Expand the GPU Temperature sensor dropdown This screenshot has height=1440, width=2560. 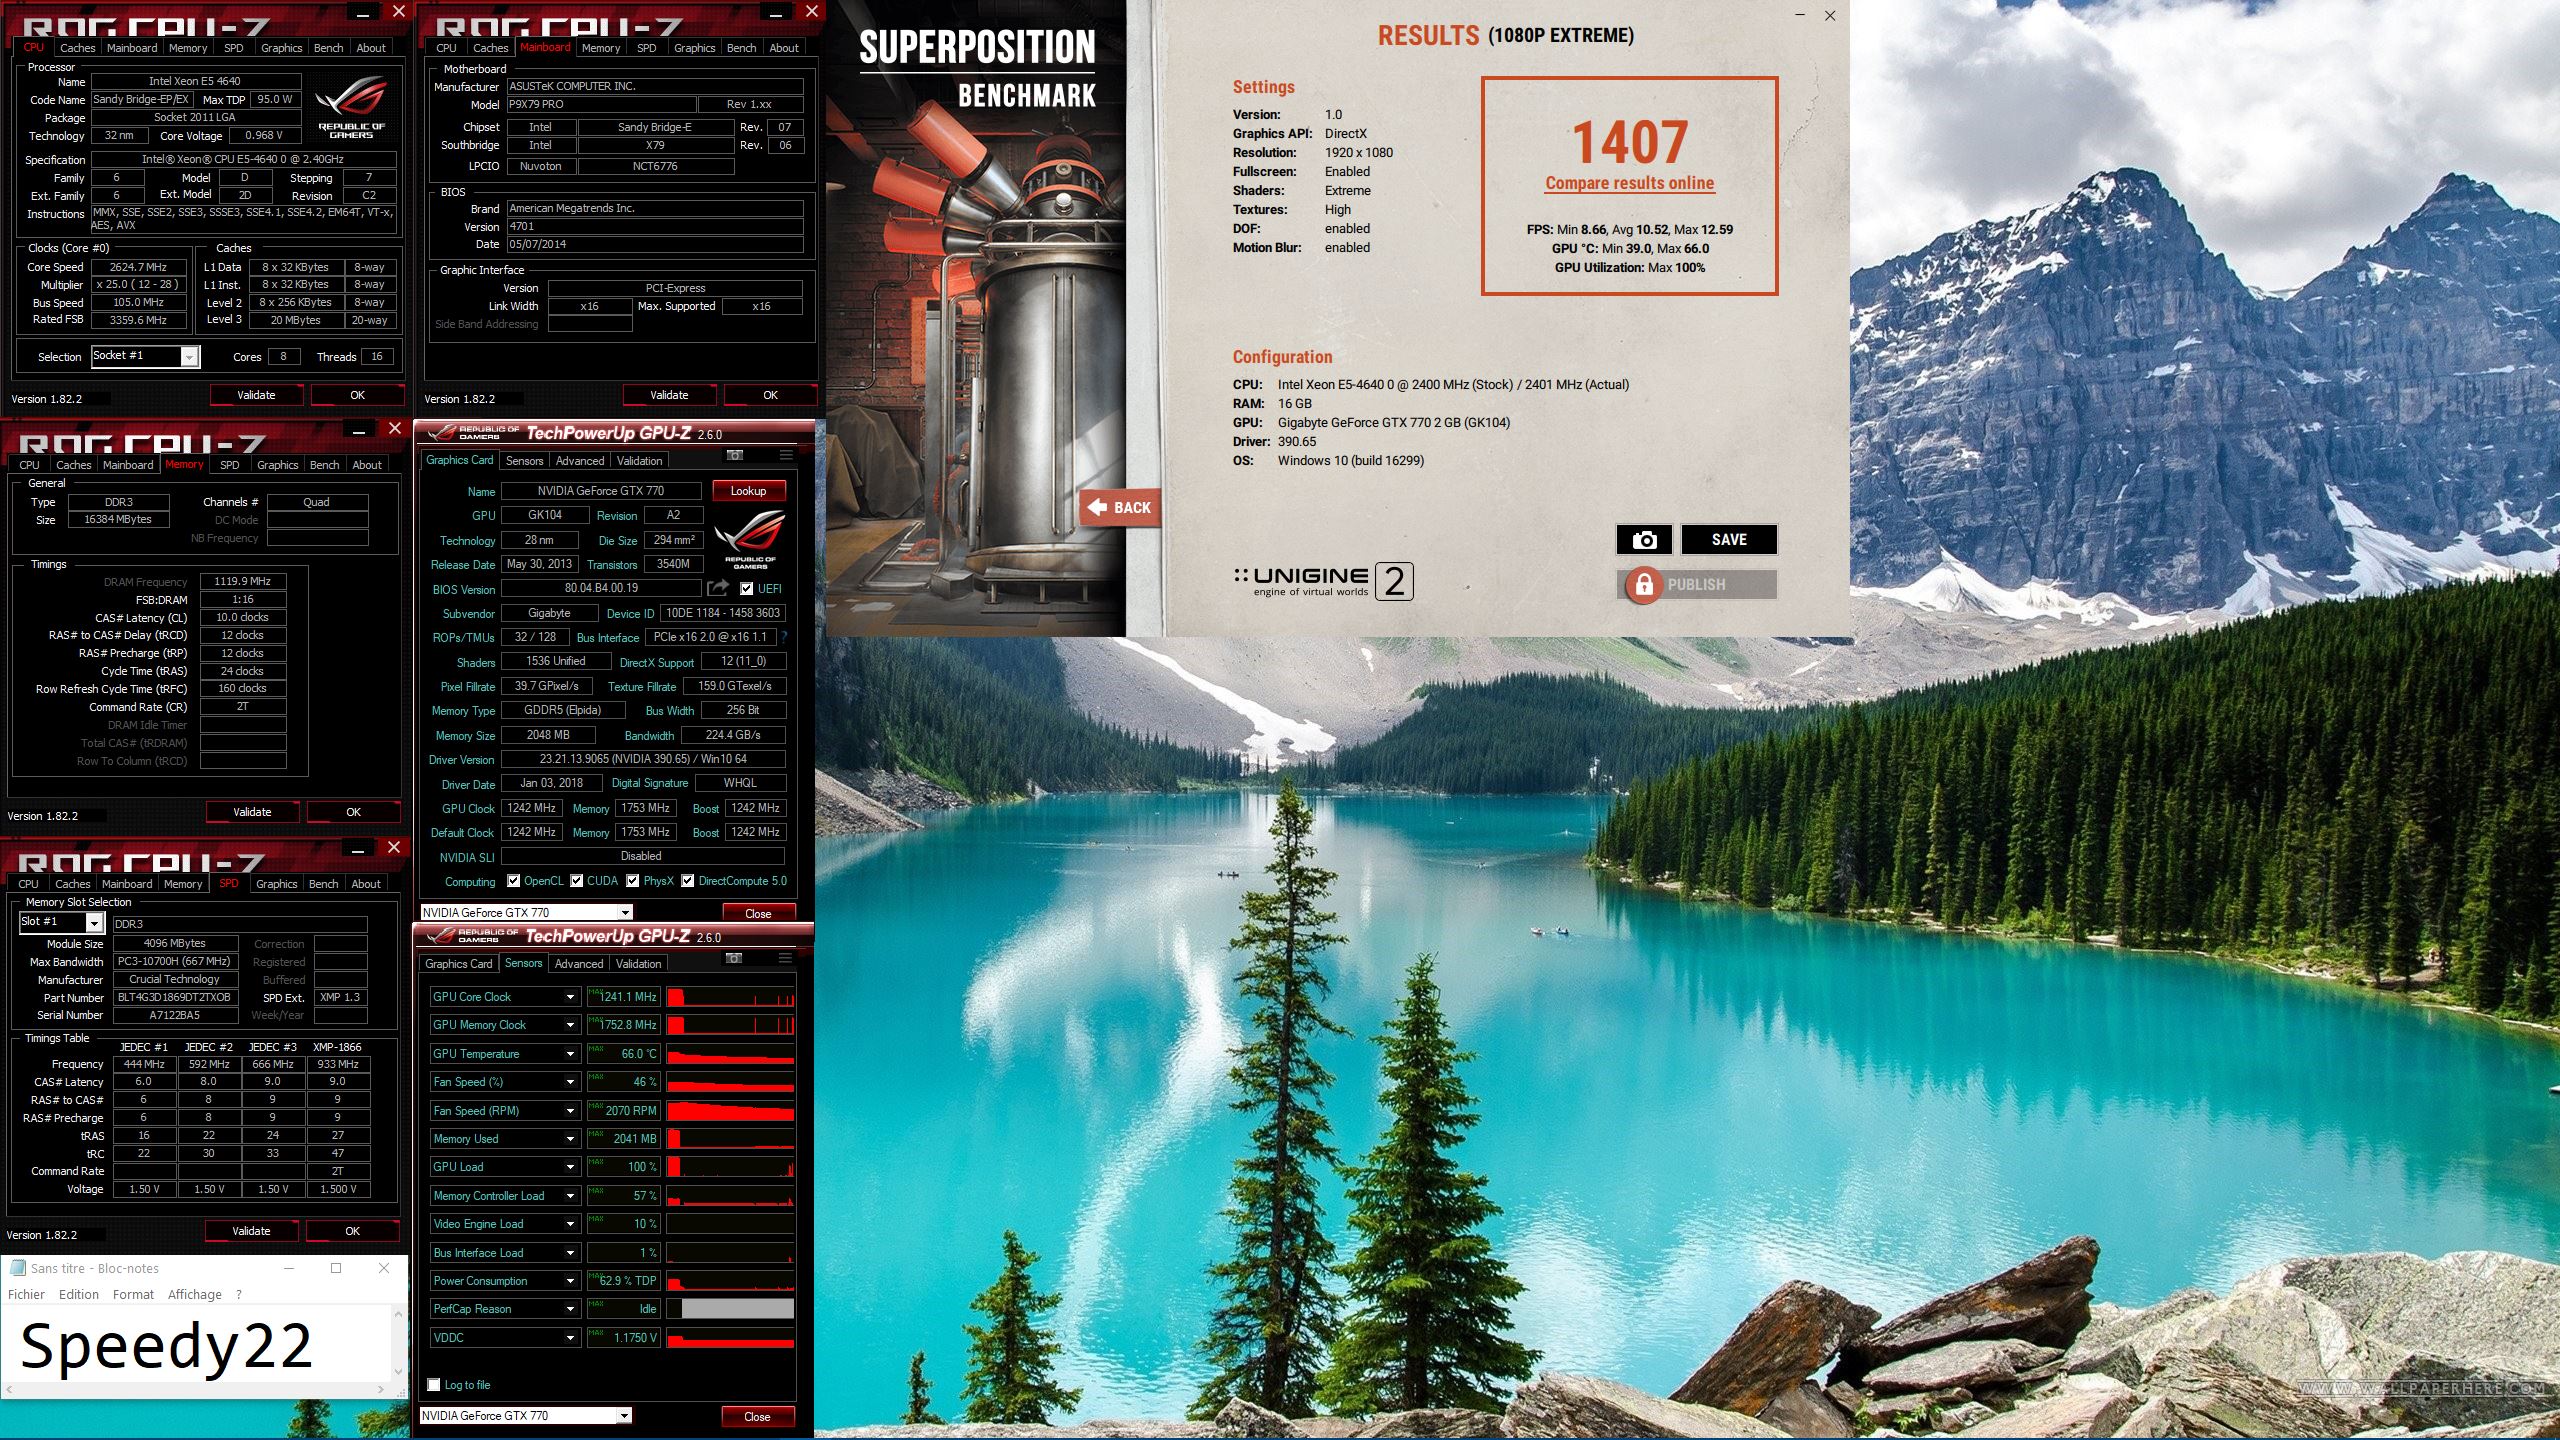point(570,1054)
